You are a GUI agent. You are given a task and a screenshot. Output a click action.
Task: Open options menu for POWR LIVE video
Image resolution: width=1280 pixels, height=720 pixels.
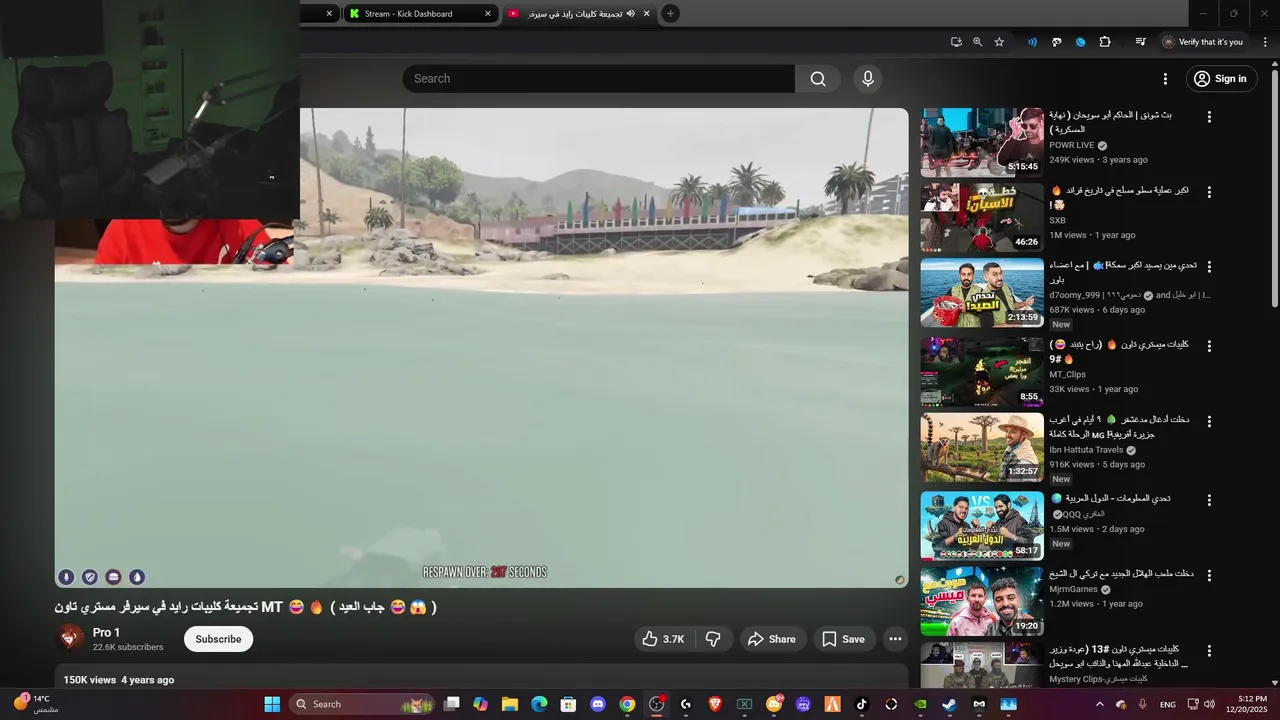[1209, 117]
